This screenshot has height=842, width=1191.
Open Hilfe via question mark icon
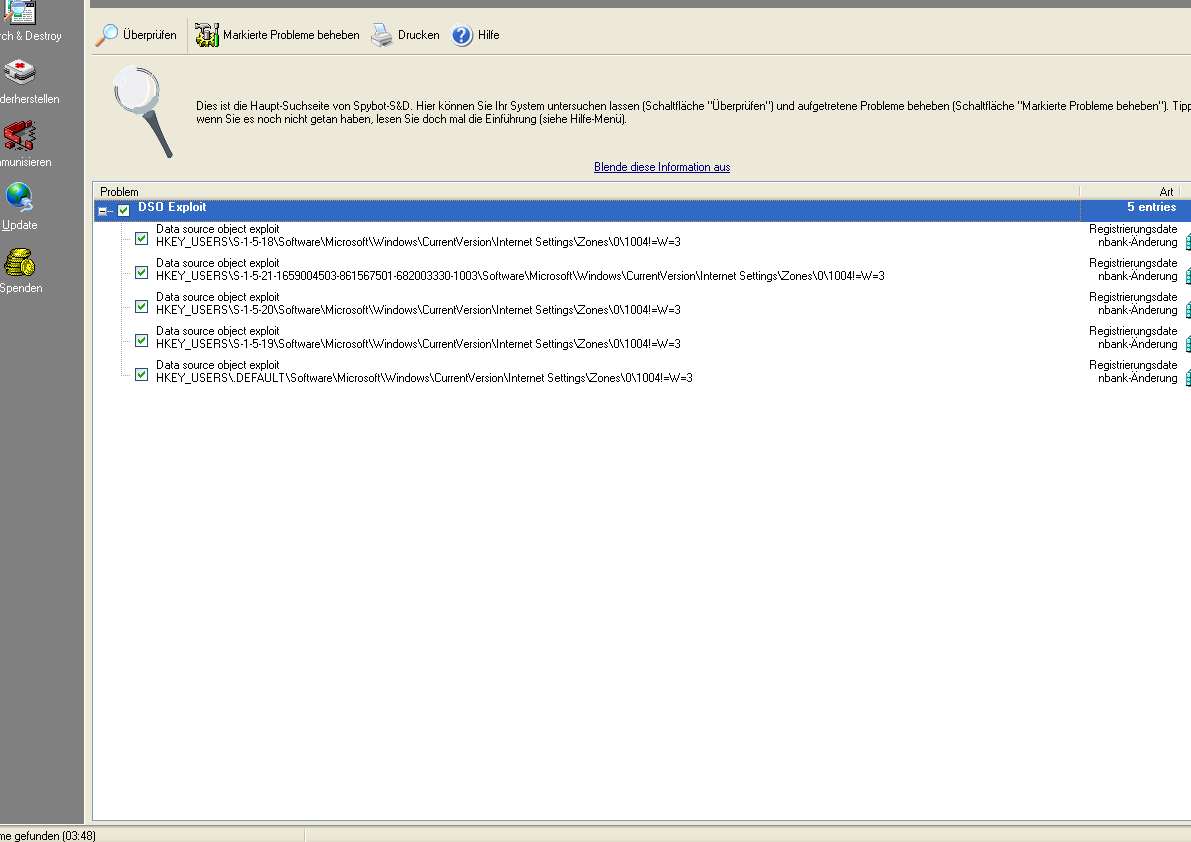coord(462,35)
